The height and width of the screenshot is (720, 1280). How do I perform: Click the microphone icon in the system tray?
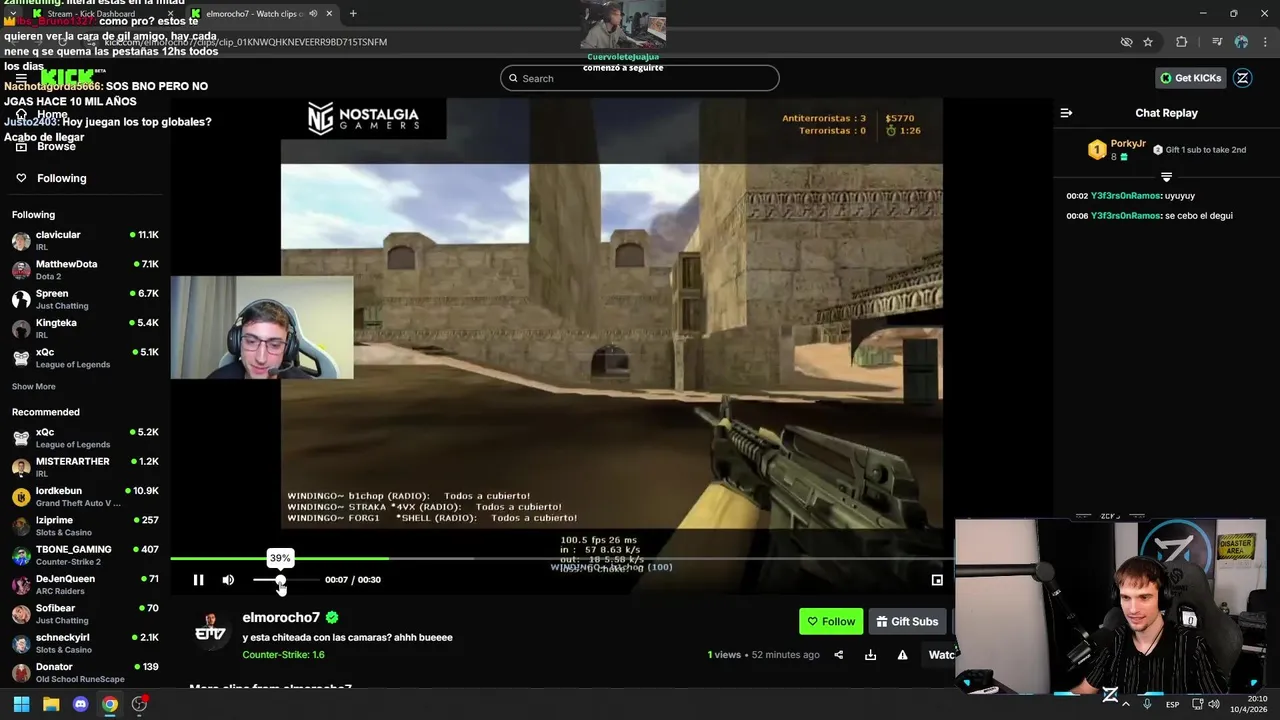coord(1147,704)
